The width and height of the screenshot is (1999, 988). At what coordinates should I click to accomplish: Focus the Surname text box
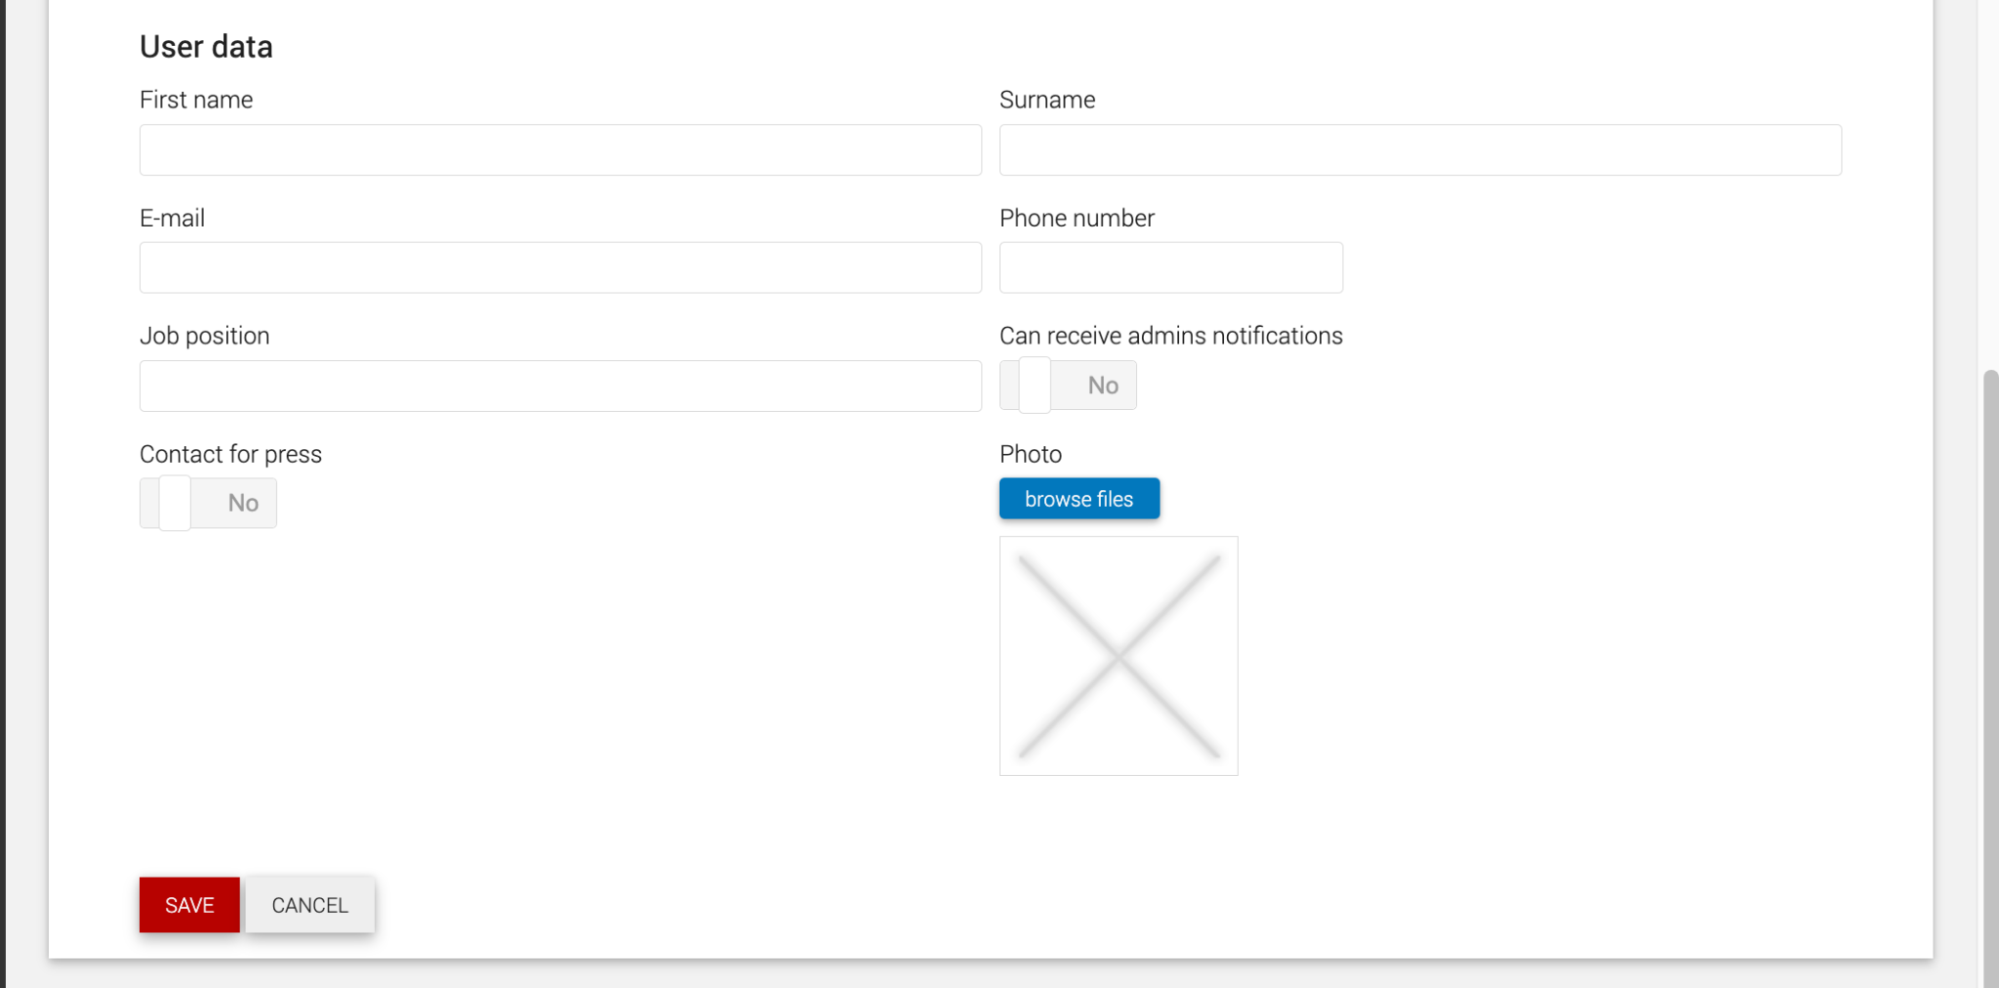(x=1420, y=150)
